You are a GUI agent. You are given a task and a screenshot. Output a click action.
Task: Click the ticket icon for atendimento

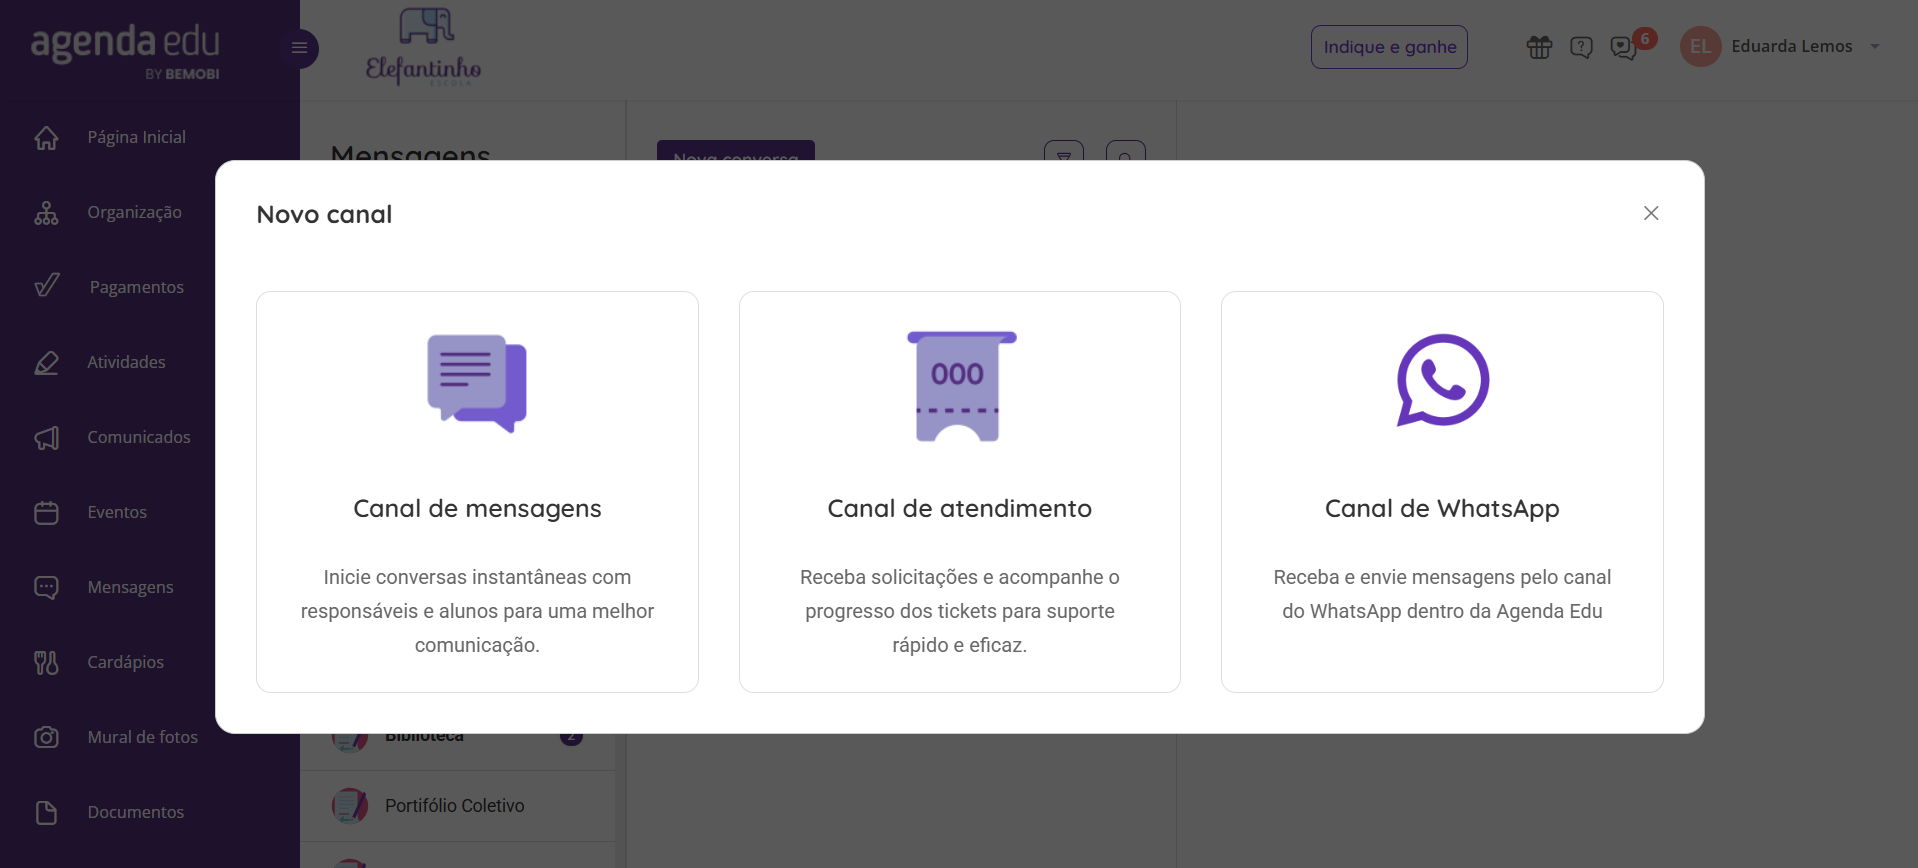click(x=960, y=386)
